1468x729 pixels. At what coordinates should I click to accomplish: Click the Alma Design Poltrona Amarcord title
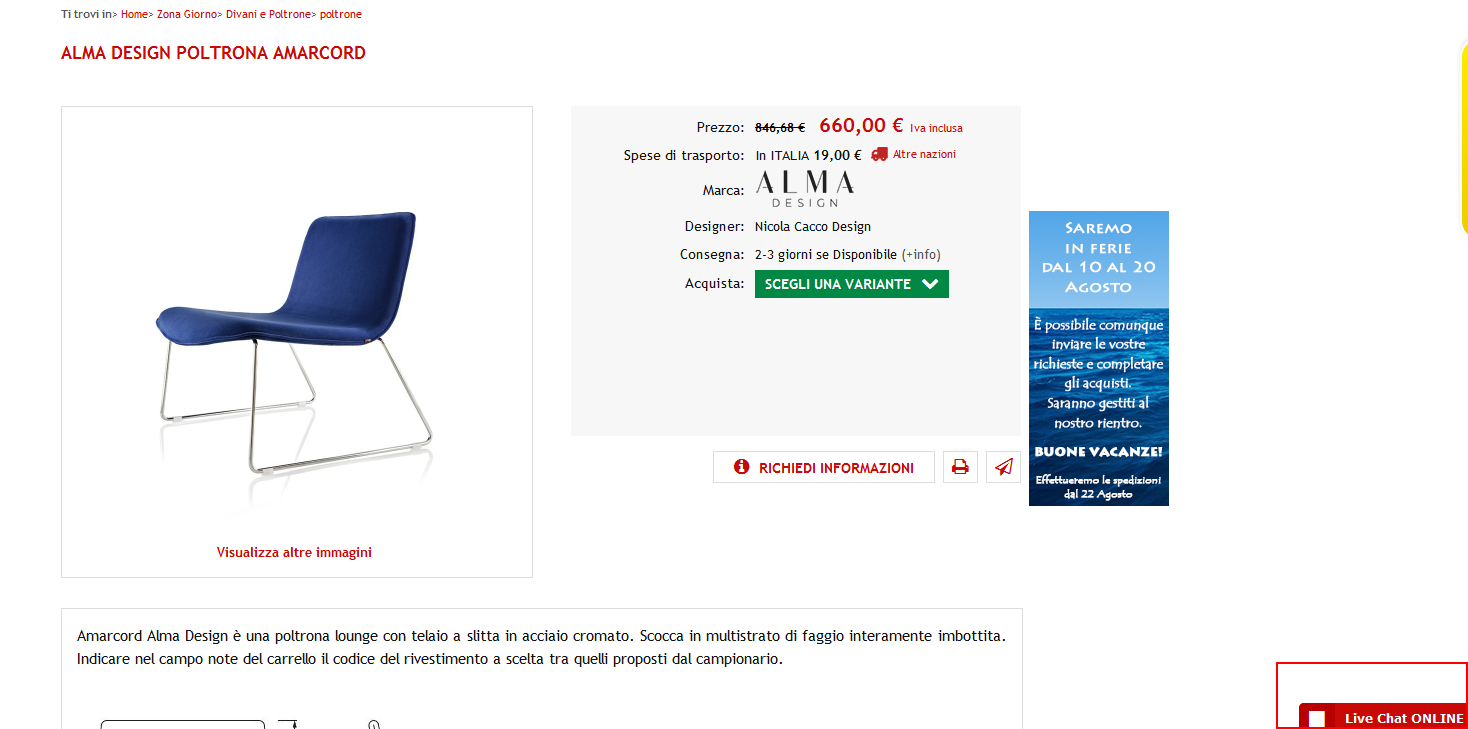[x=213, y=53]
